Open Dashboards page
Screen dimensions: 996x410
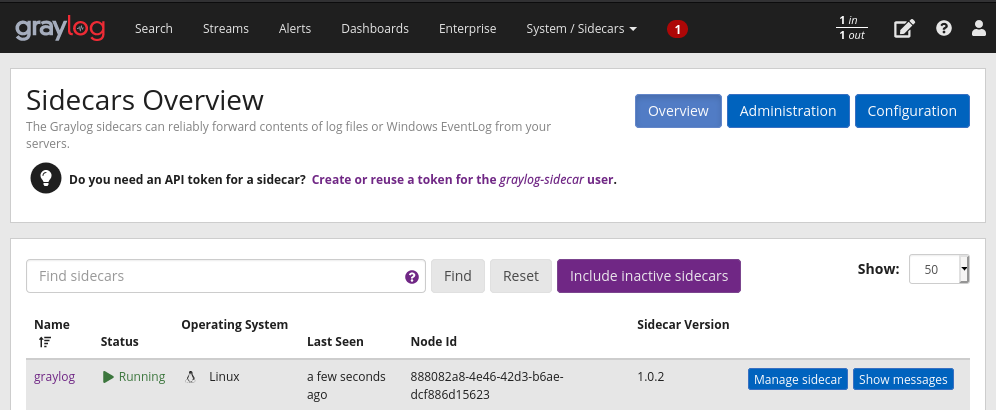pyautogui.click(x=375, y=29)
